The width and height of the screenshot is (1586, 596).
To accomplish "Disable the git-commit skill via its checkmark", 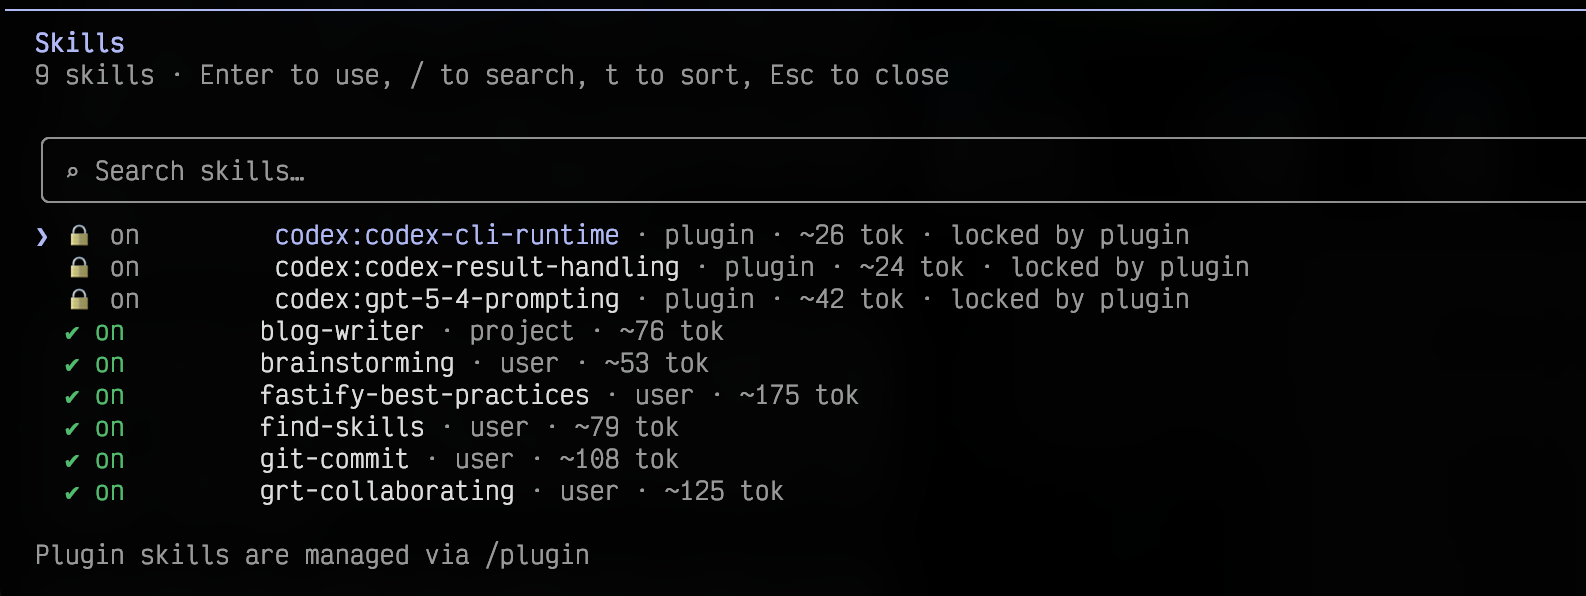I will tap(71, 461).
